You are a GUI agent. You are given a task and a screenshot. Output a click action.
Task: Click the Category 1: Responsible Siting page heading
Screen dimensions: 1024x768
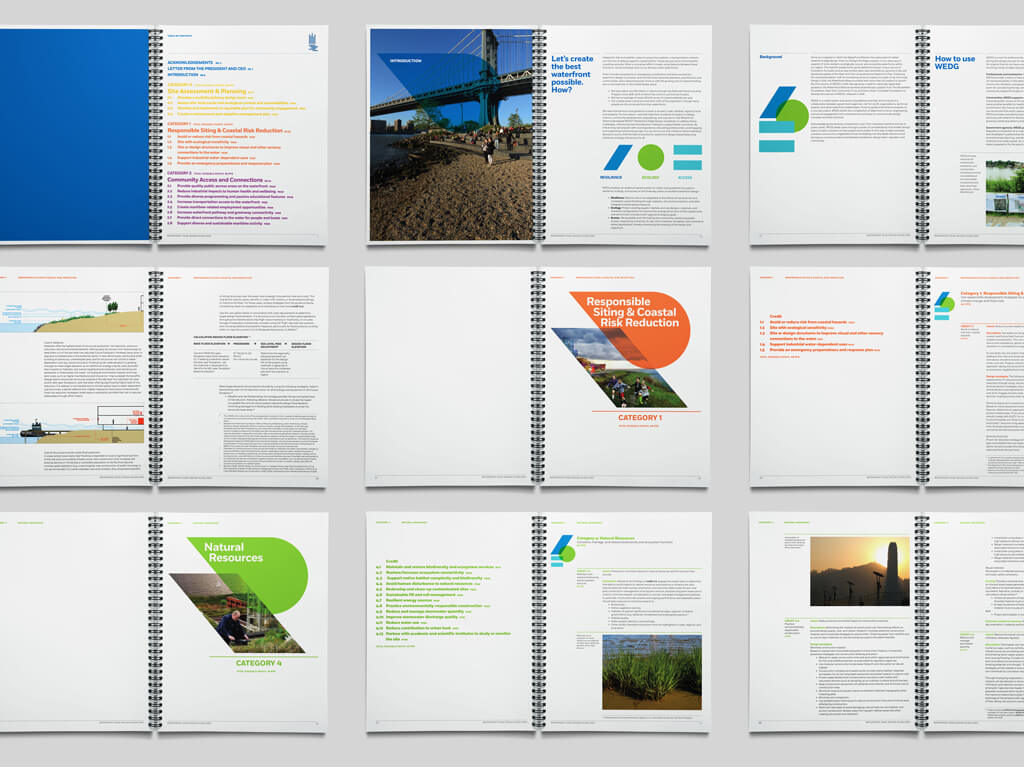pos(992,294)
